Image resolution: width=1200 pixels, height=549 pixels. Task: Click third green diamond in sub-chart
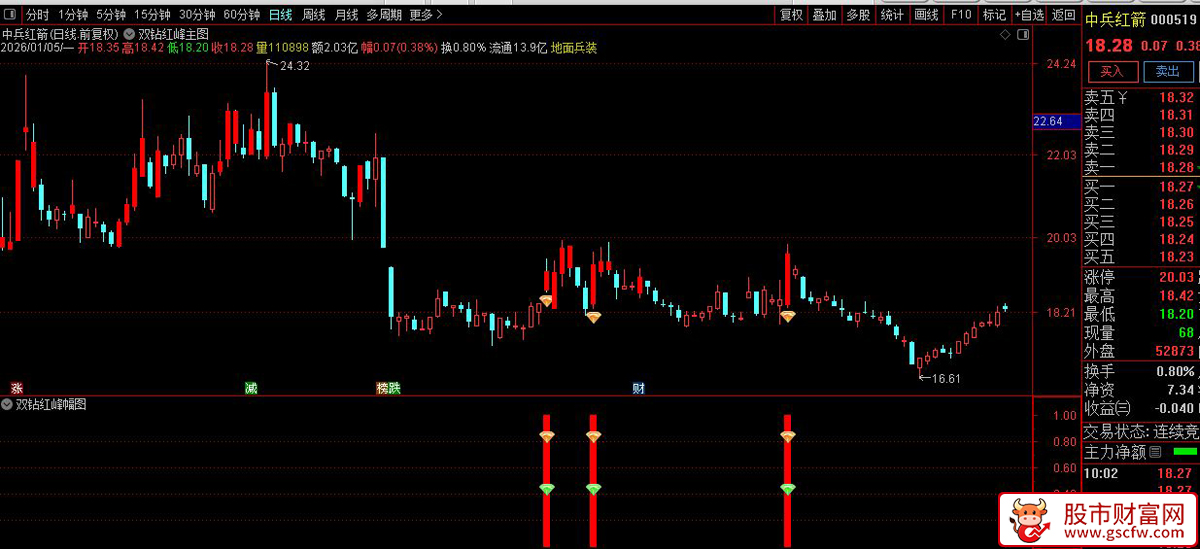pyautogui.click(x=788, y=488)
